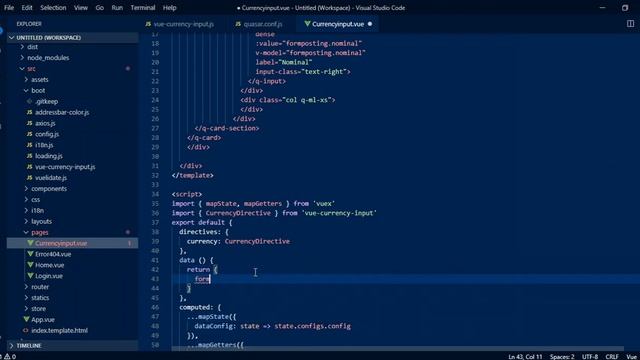The width and height of the screenshot is (640, 360).
Task: Click the horizontal scrollbar of the editor
Action: click(397, 349)
